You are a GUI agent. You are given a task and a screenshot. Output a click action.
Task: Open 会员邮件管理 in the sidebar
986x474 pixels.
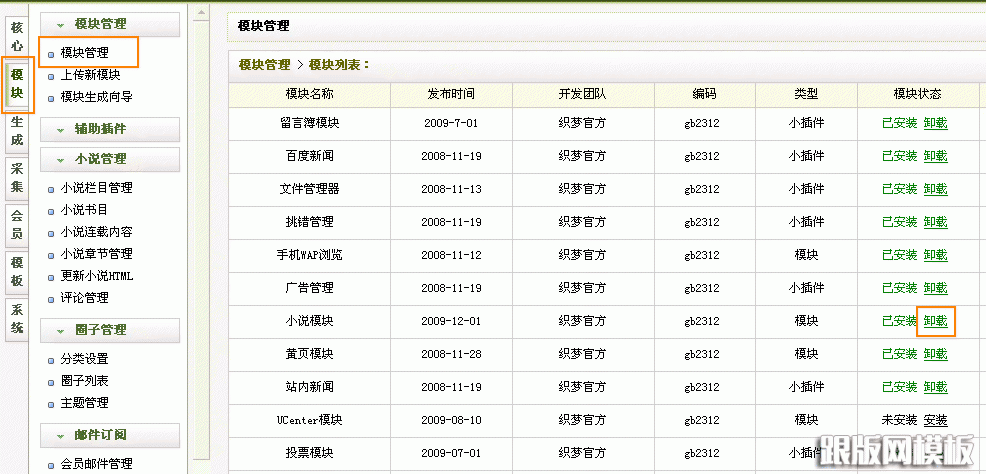tap(96, 465)
